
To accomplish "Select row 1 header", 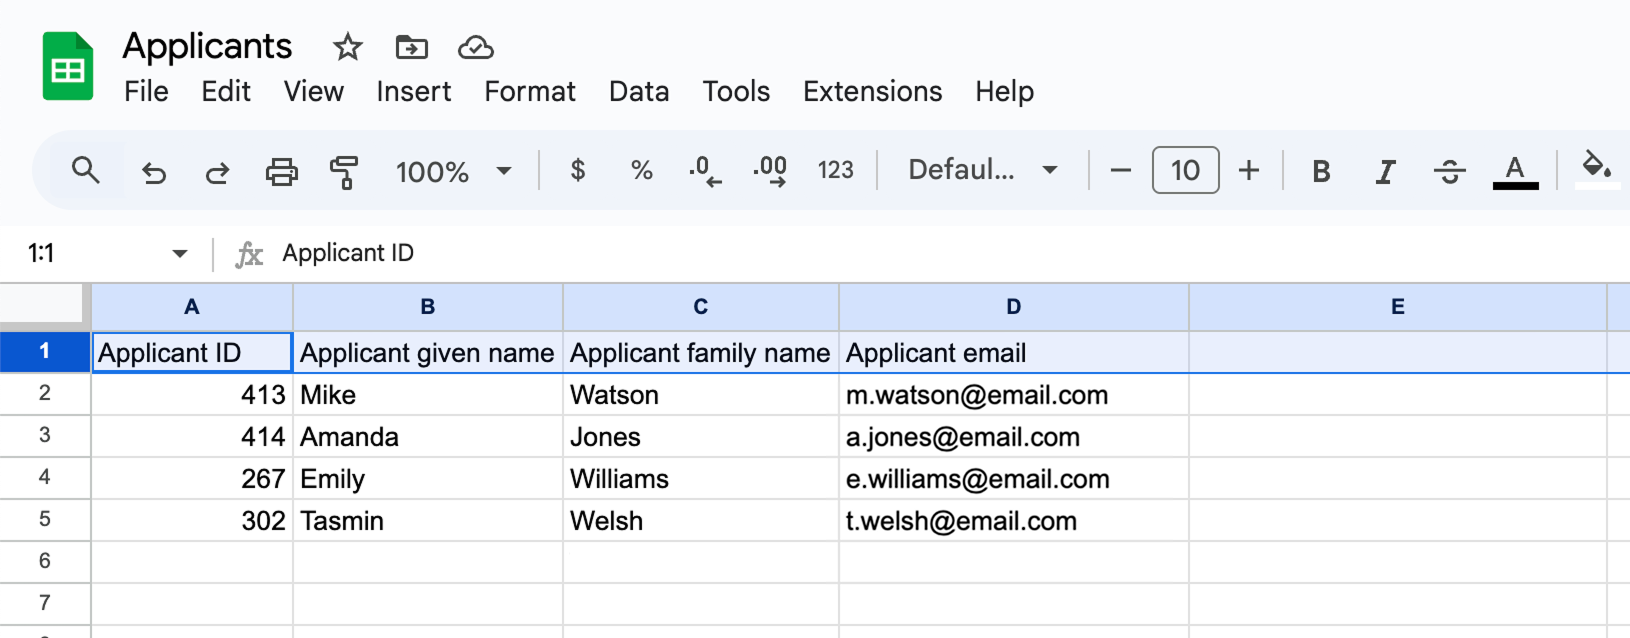I will coord(45,352).
